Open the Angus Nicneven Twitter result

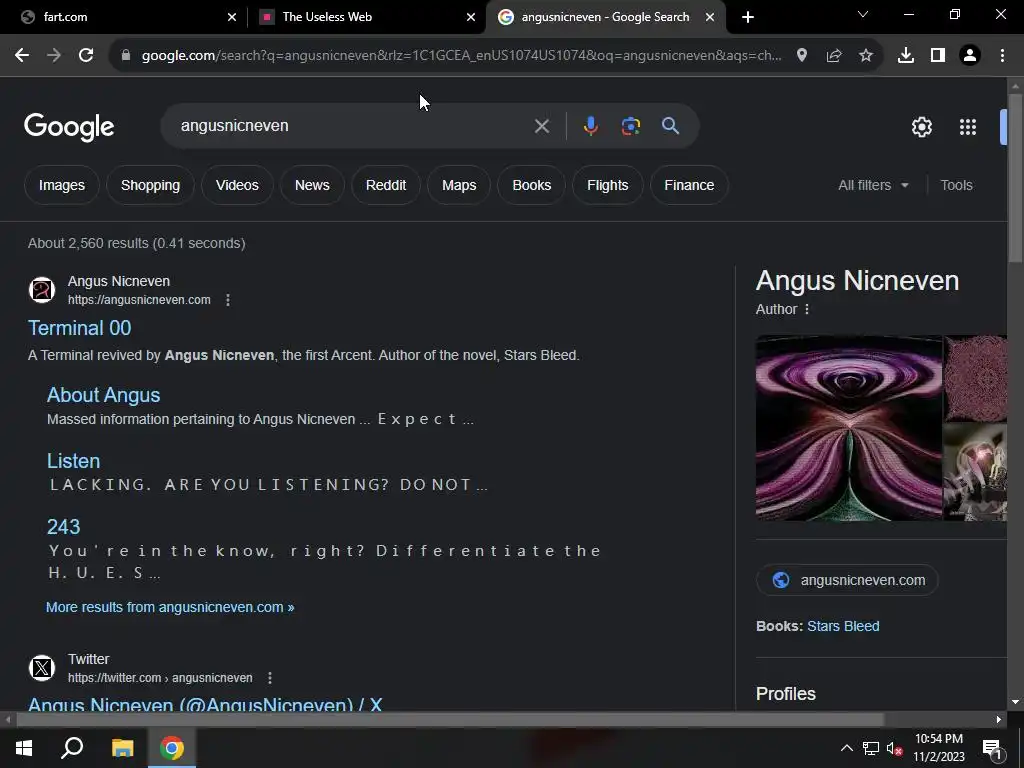[205, 704]
